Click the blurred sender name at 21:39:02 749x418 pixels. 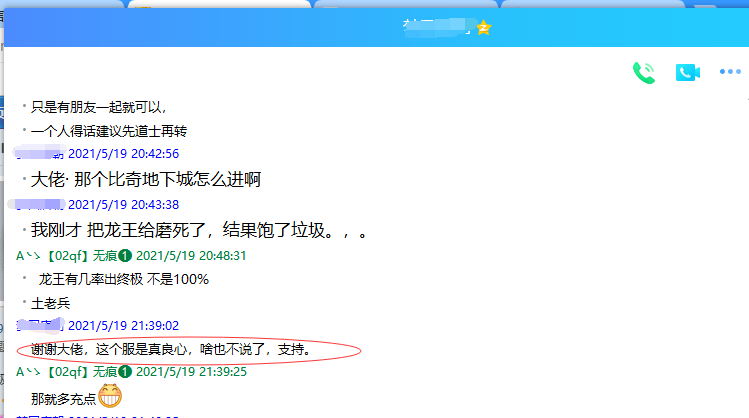pos(40,325)
